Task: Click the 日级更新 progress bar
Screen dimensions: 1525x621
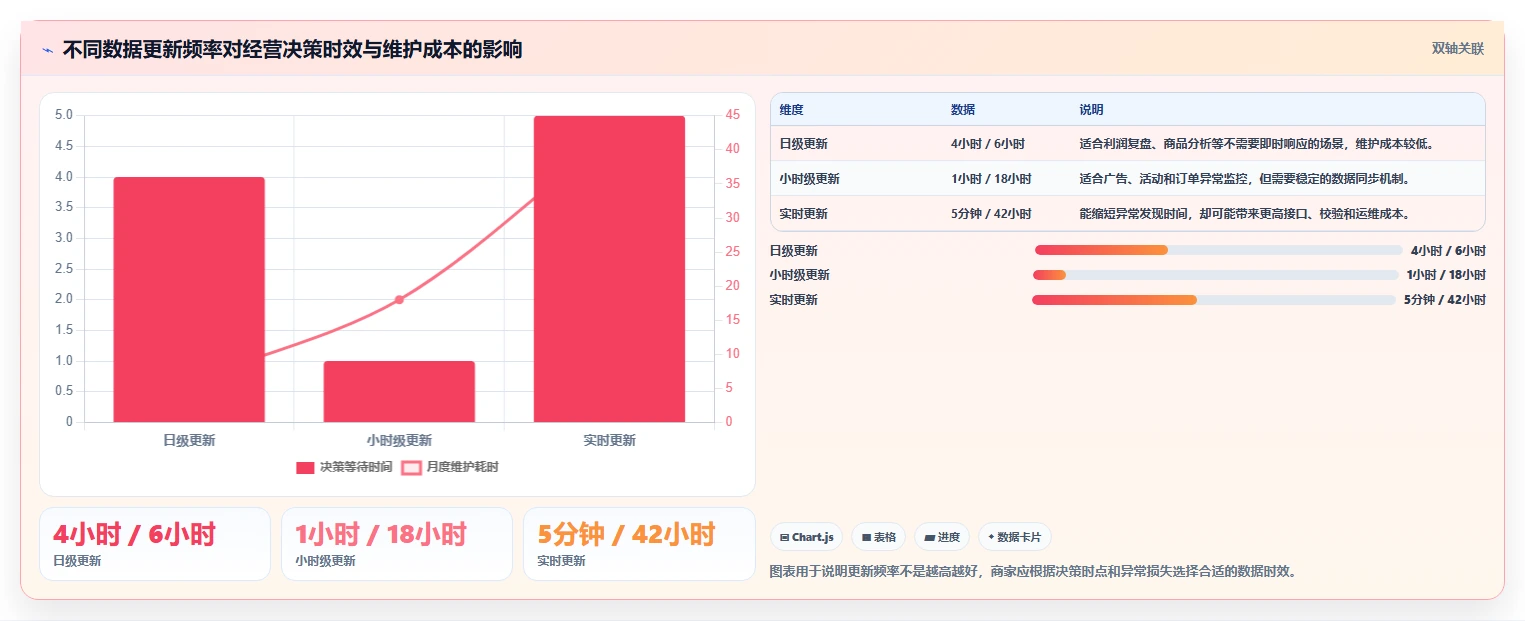Action: pos(1218,250)
